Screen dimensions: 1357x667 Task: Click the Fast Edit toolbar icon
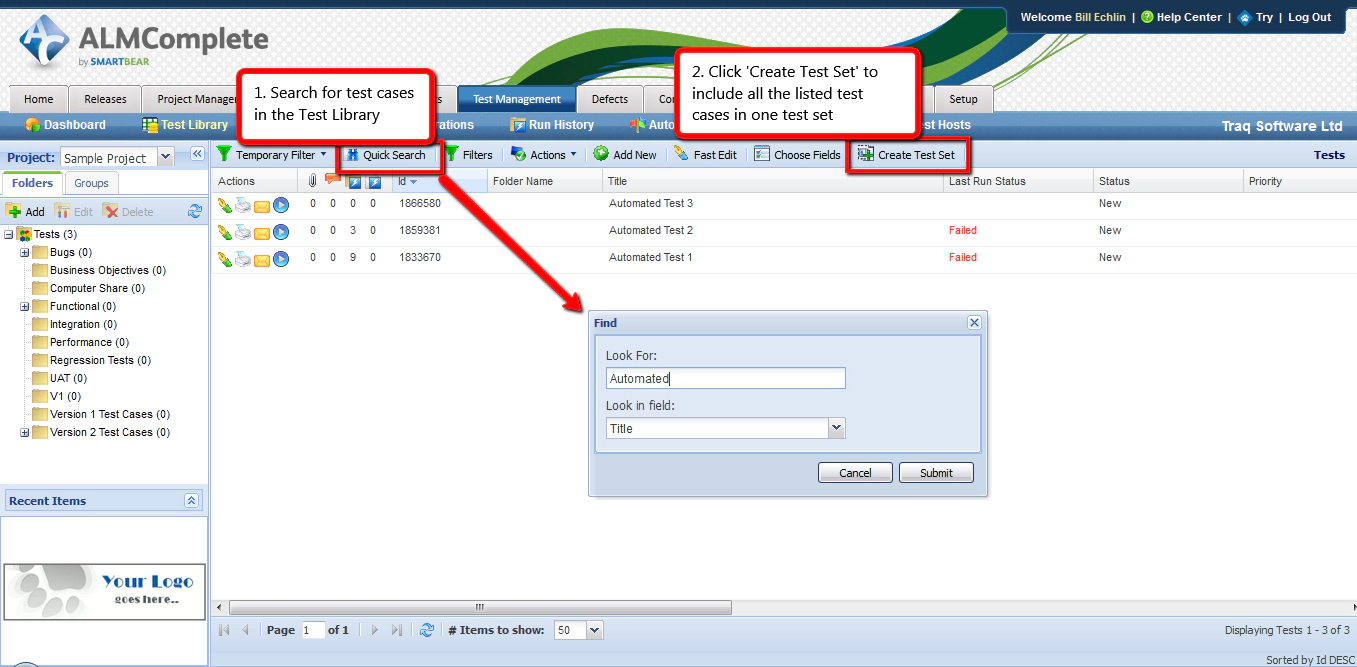click(x=707, y=154)
